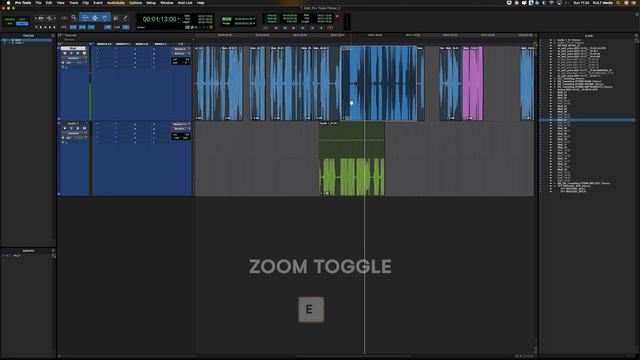Solo the first audio track

click(x=78, y=53)
